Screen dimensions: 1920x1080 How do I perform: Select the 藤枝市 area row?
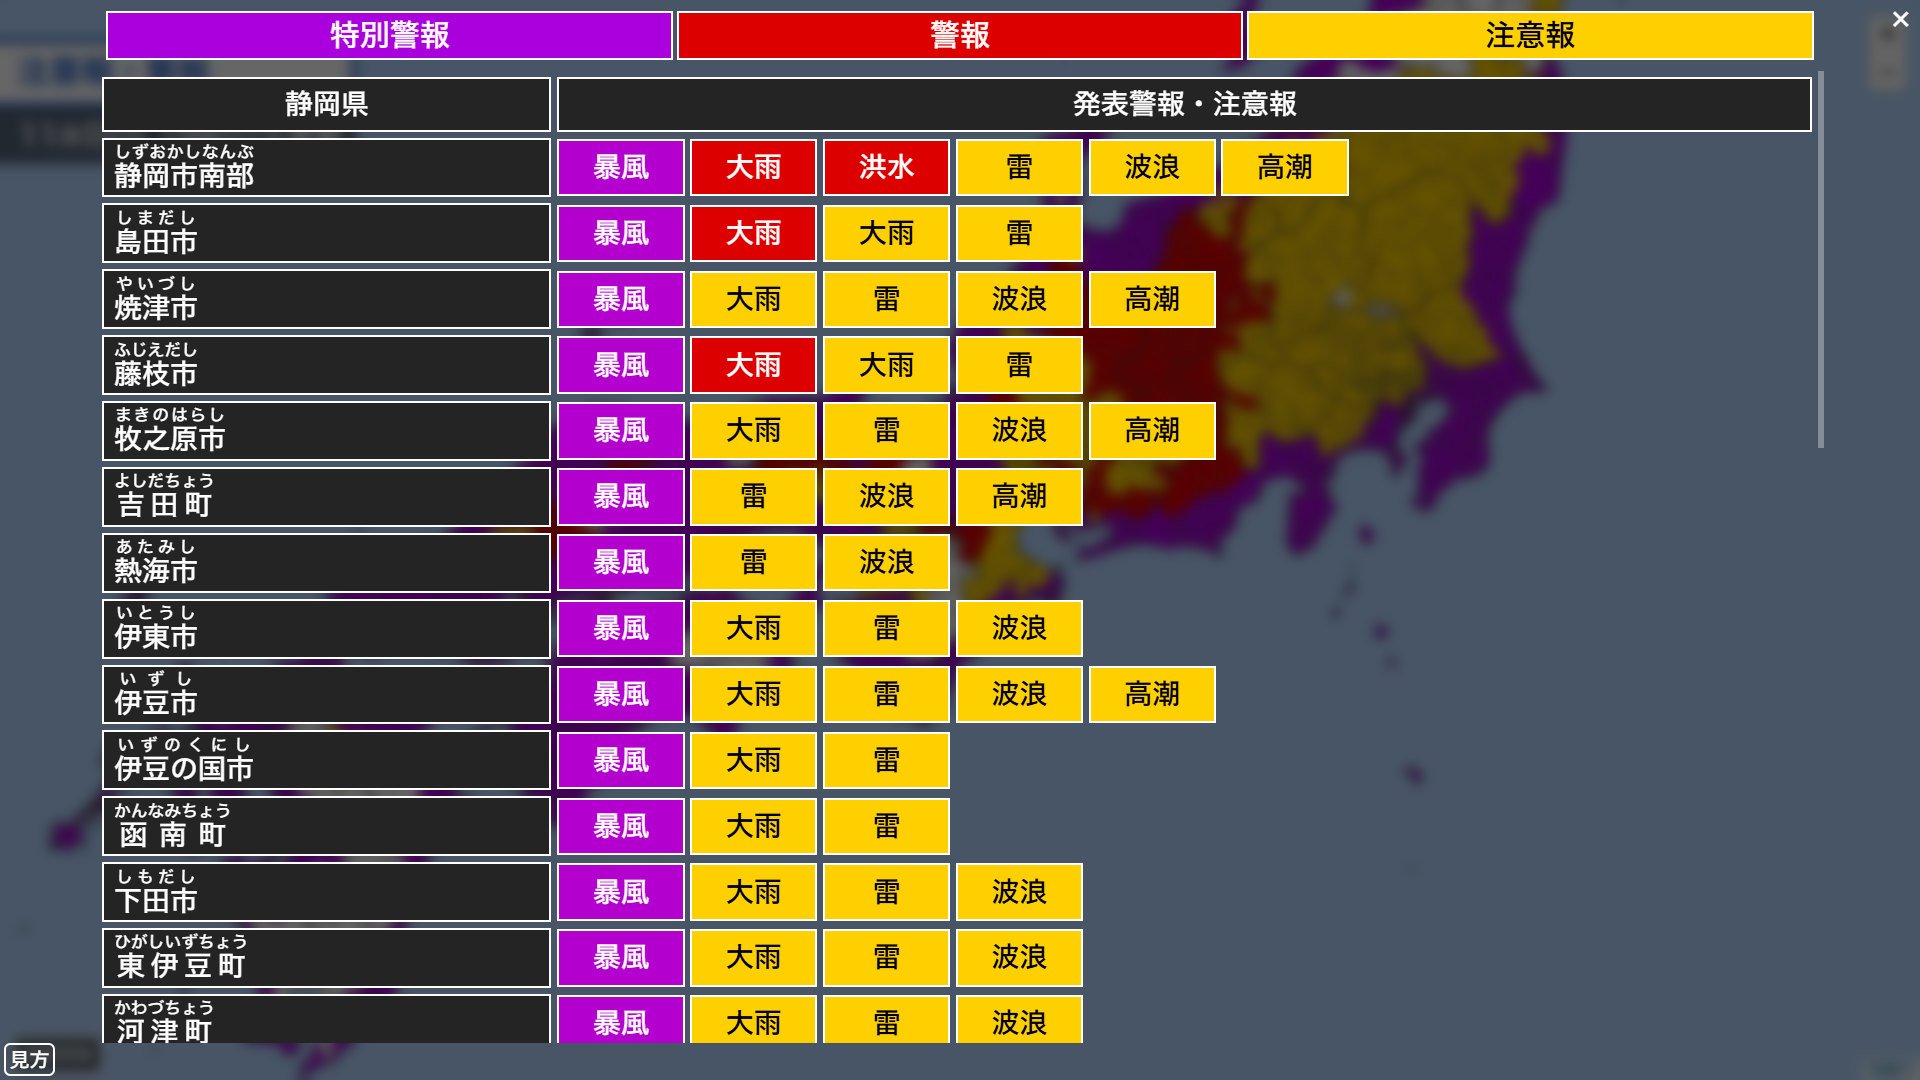(326, 365)
